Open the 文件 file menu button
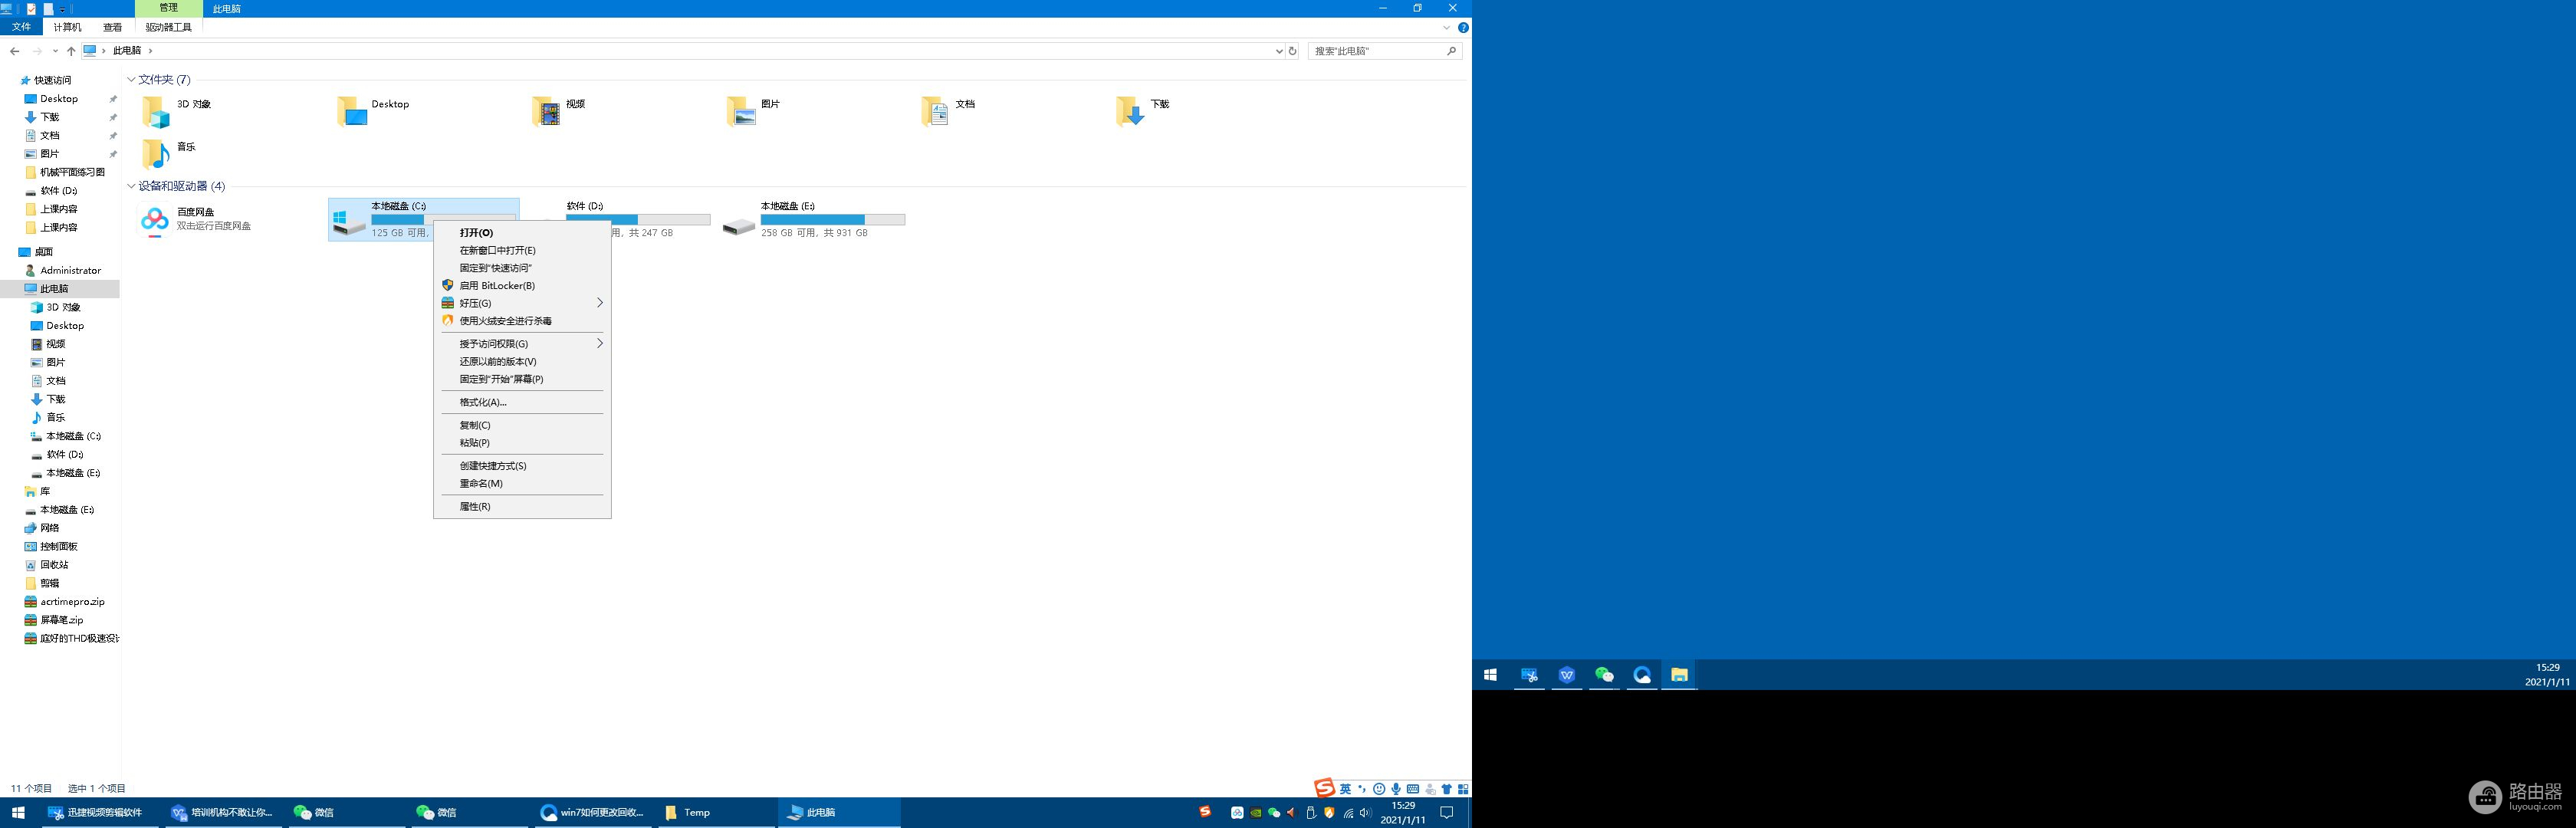Viewport: 2576px width, 828px height. tap(21, 28)
